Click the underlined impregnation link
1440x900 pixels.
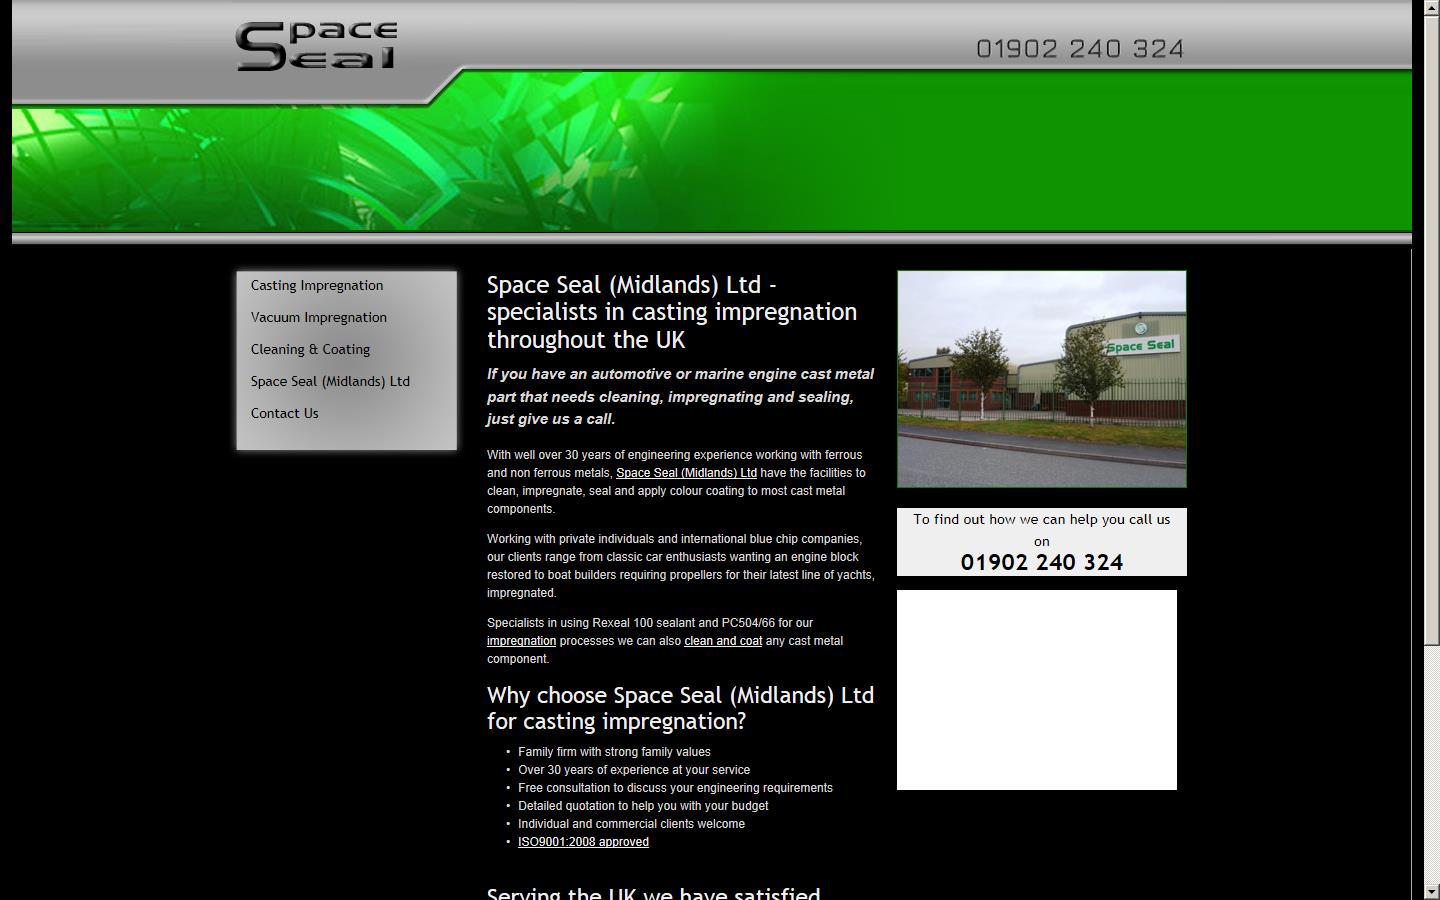pos(521,641)
